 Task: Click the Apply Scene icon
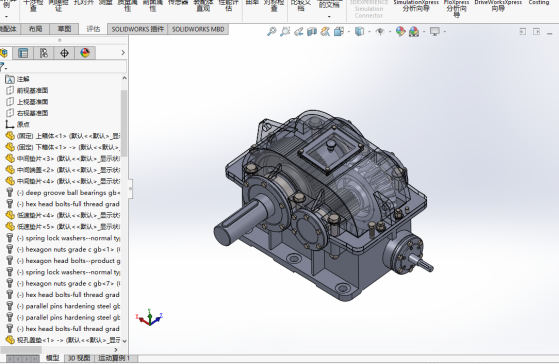point(414,32)
